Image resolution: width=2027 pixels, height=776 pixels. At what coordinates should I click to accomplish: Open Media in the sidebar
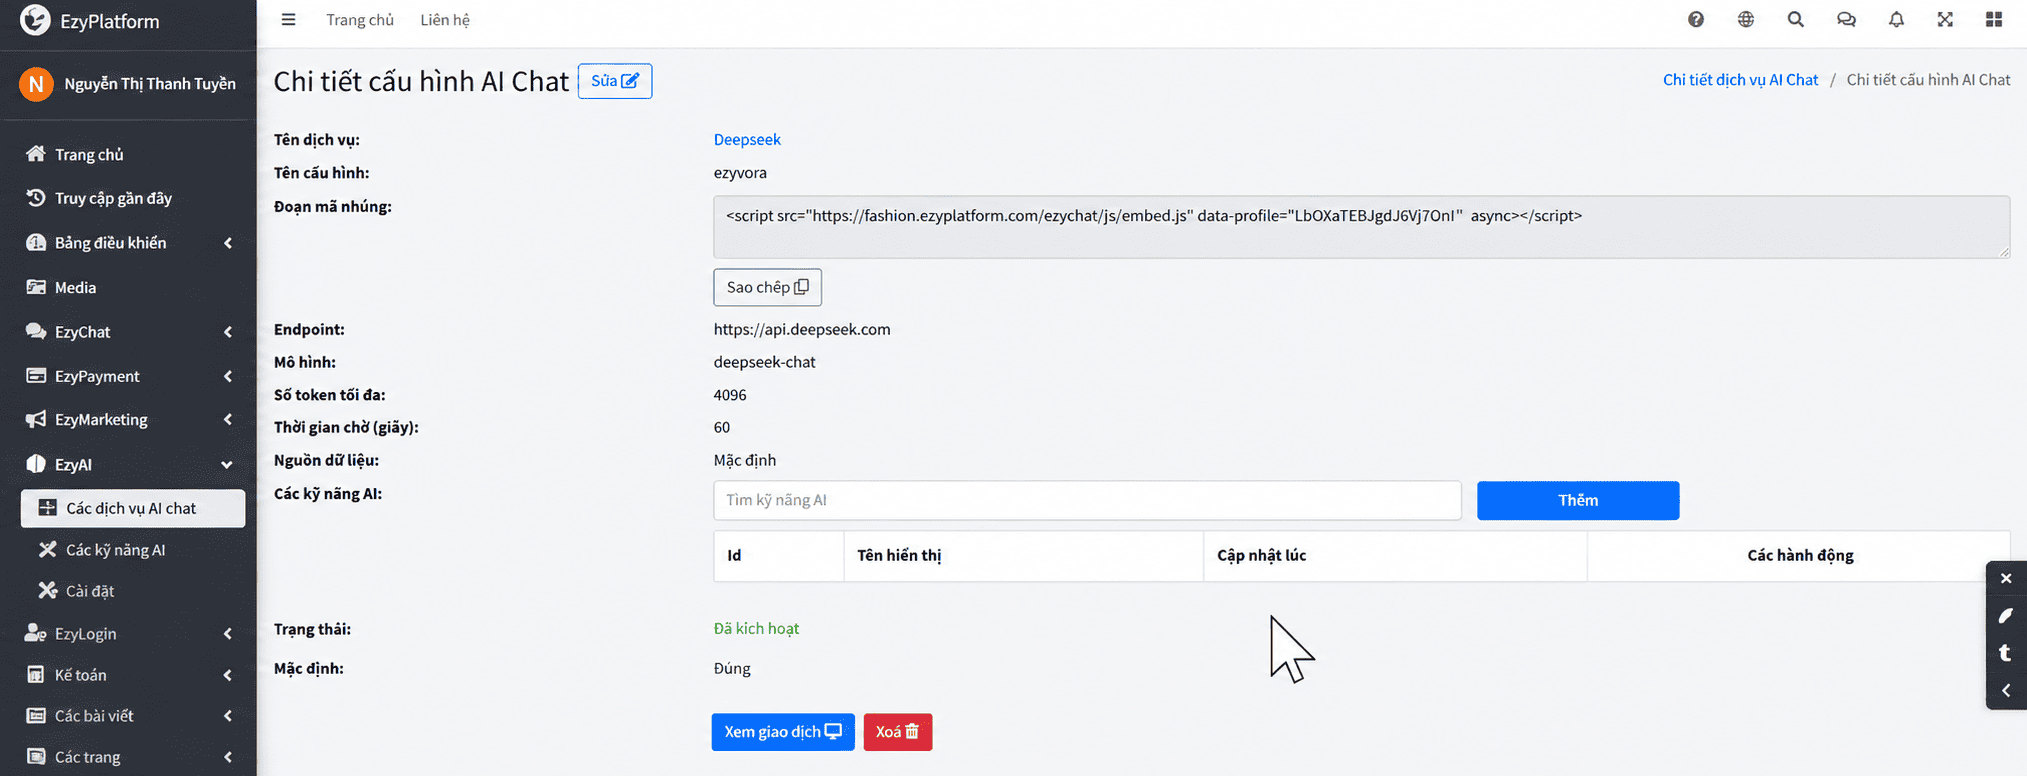coord(75,288)
